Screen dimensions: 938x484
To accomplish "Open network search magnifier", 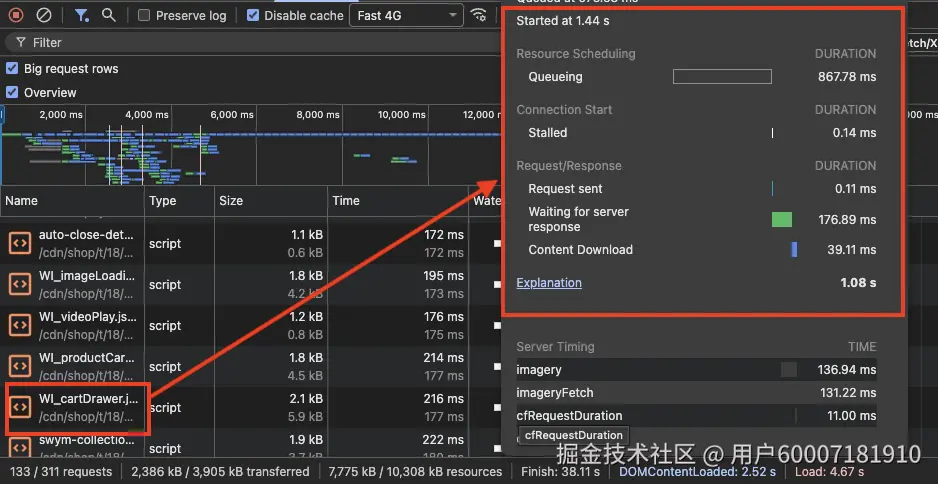I will coord(108,15).
